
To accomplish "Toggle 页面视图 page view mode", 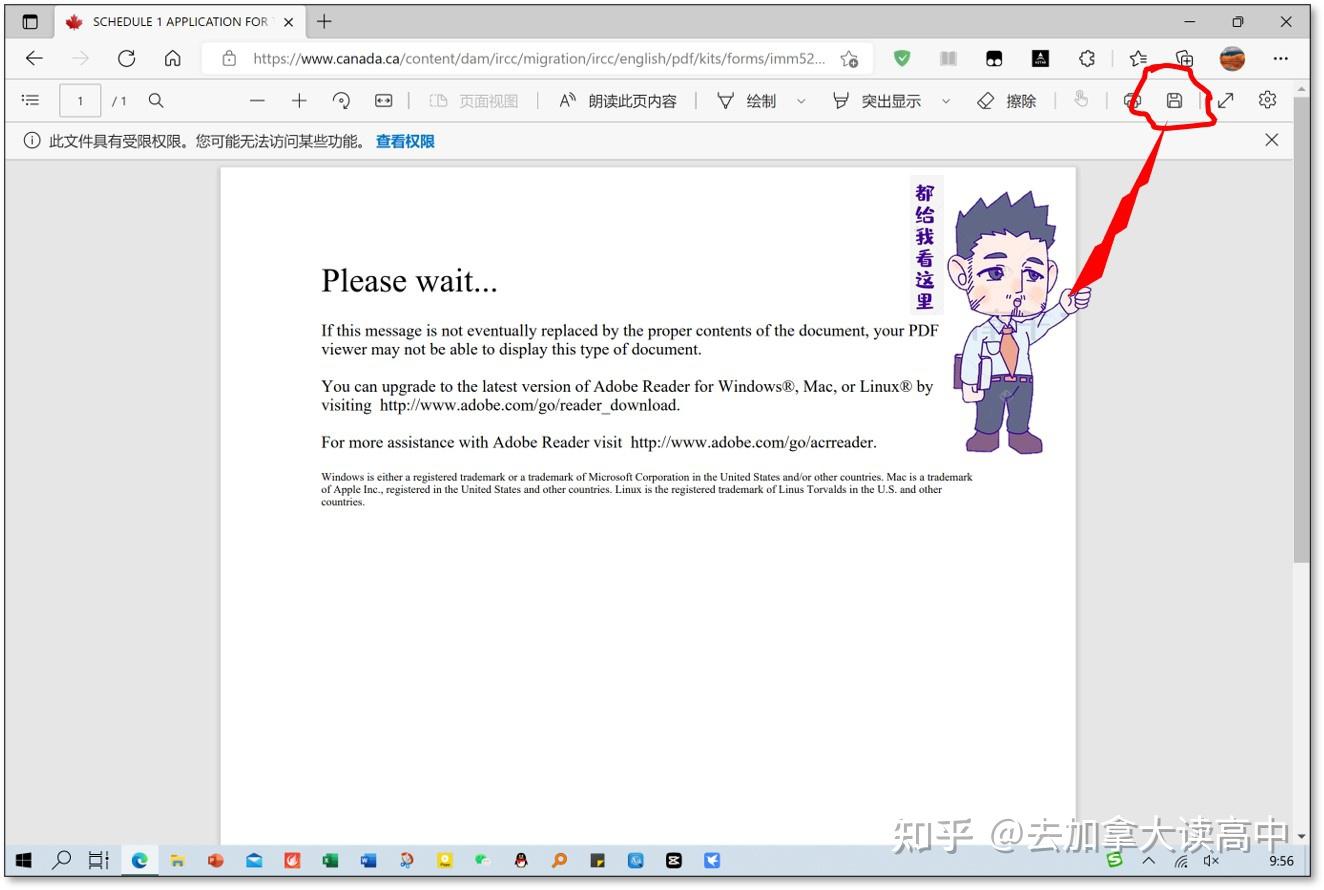I will click(475, 100).
